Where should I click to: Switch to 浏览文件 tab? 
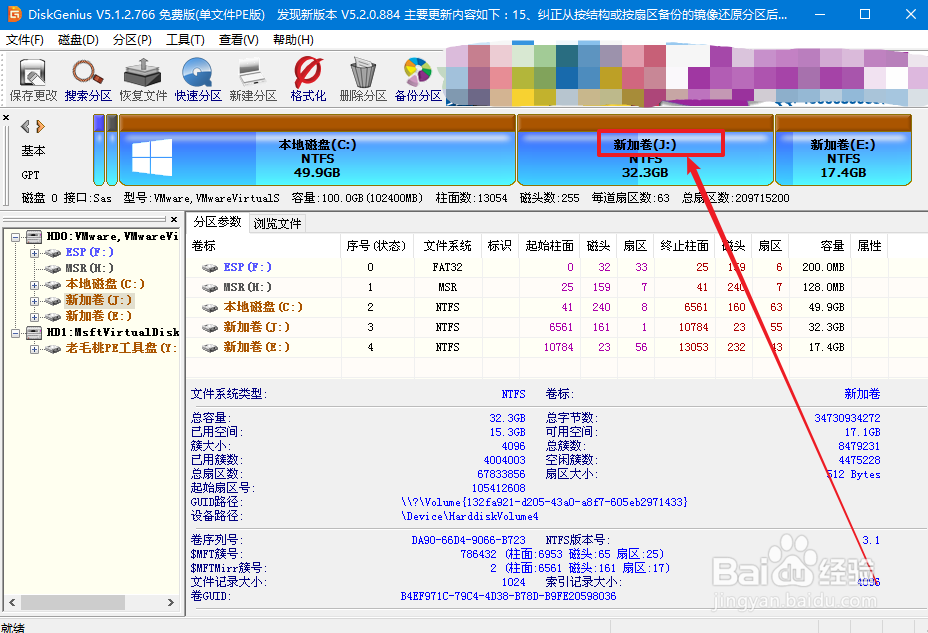coord(277,224)
